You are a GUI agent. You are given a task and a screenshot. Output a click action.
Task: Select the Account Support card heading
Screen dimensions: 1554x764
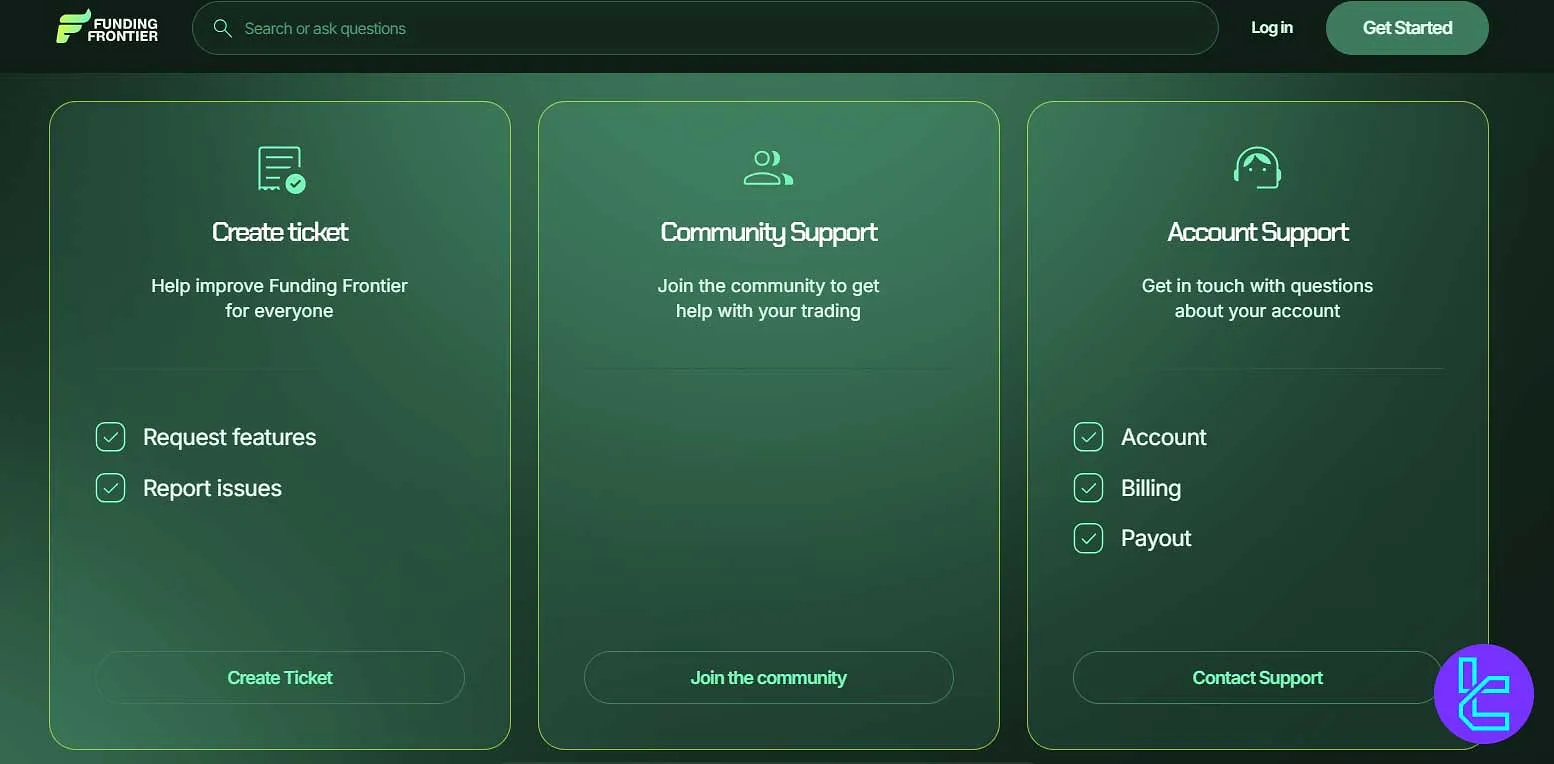[1257, 232]
